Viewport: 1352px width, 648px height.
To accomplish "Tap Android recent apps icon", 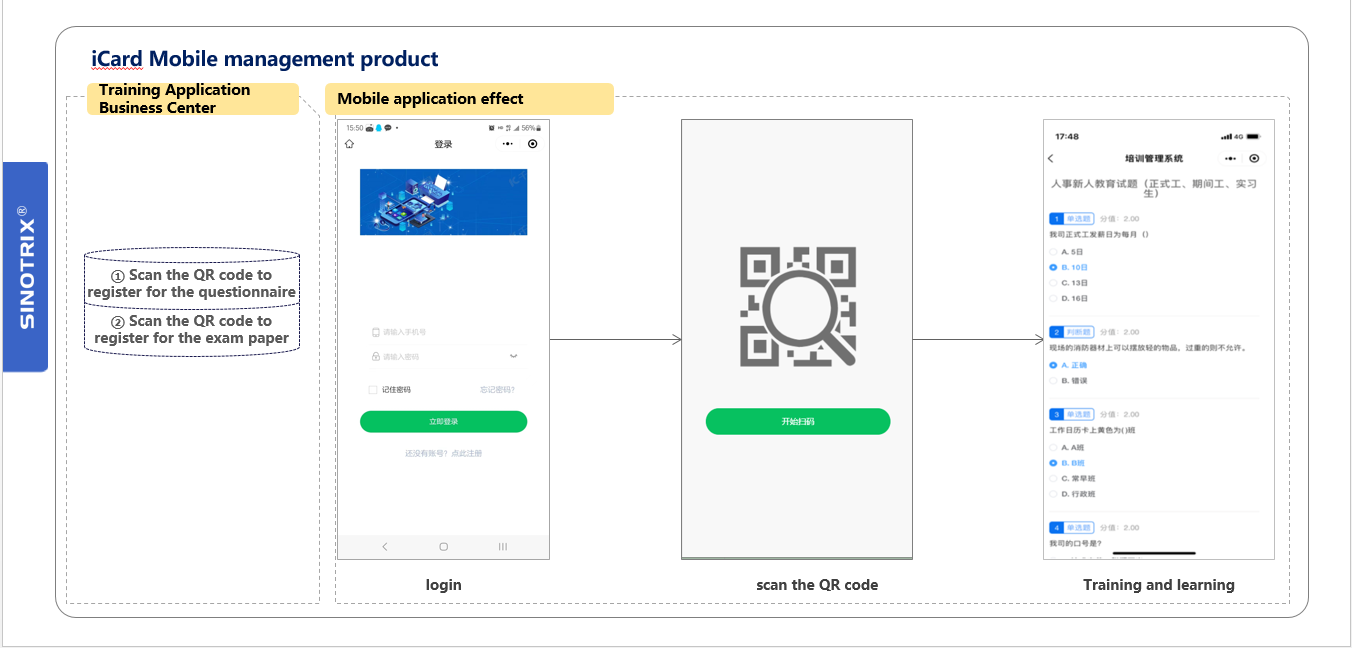I will (x=503, y=547).
